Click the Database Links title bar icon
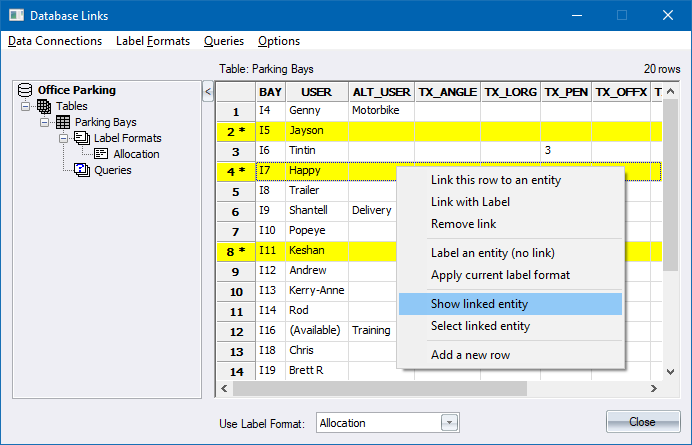 [15, 15]
